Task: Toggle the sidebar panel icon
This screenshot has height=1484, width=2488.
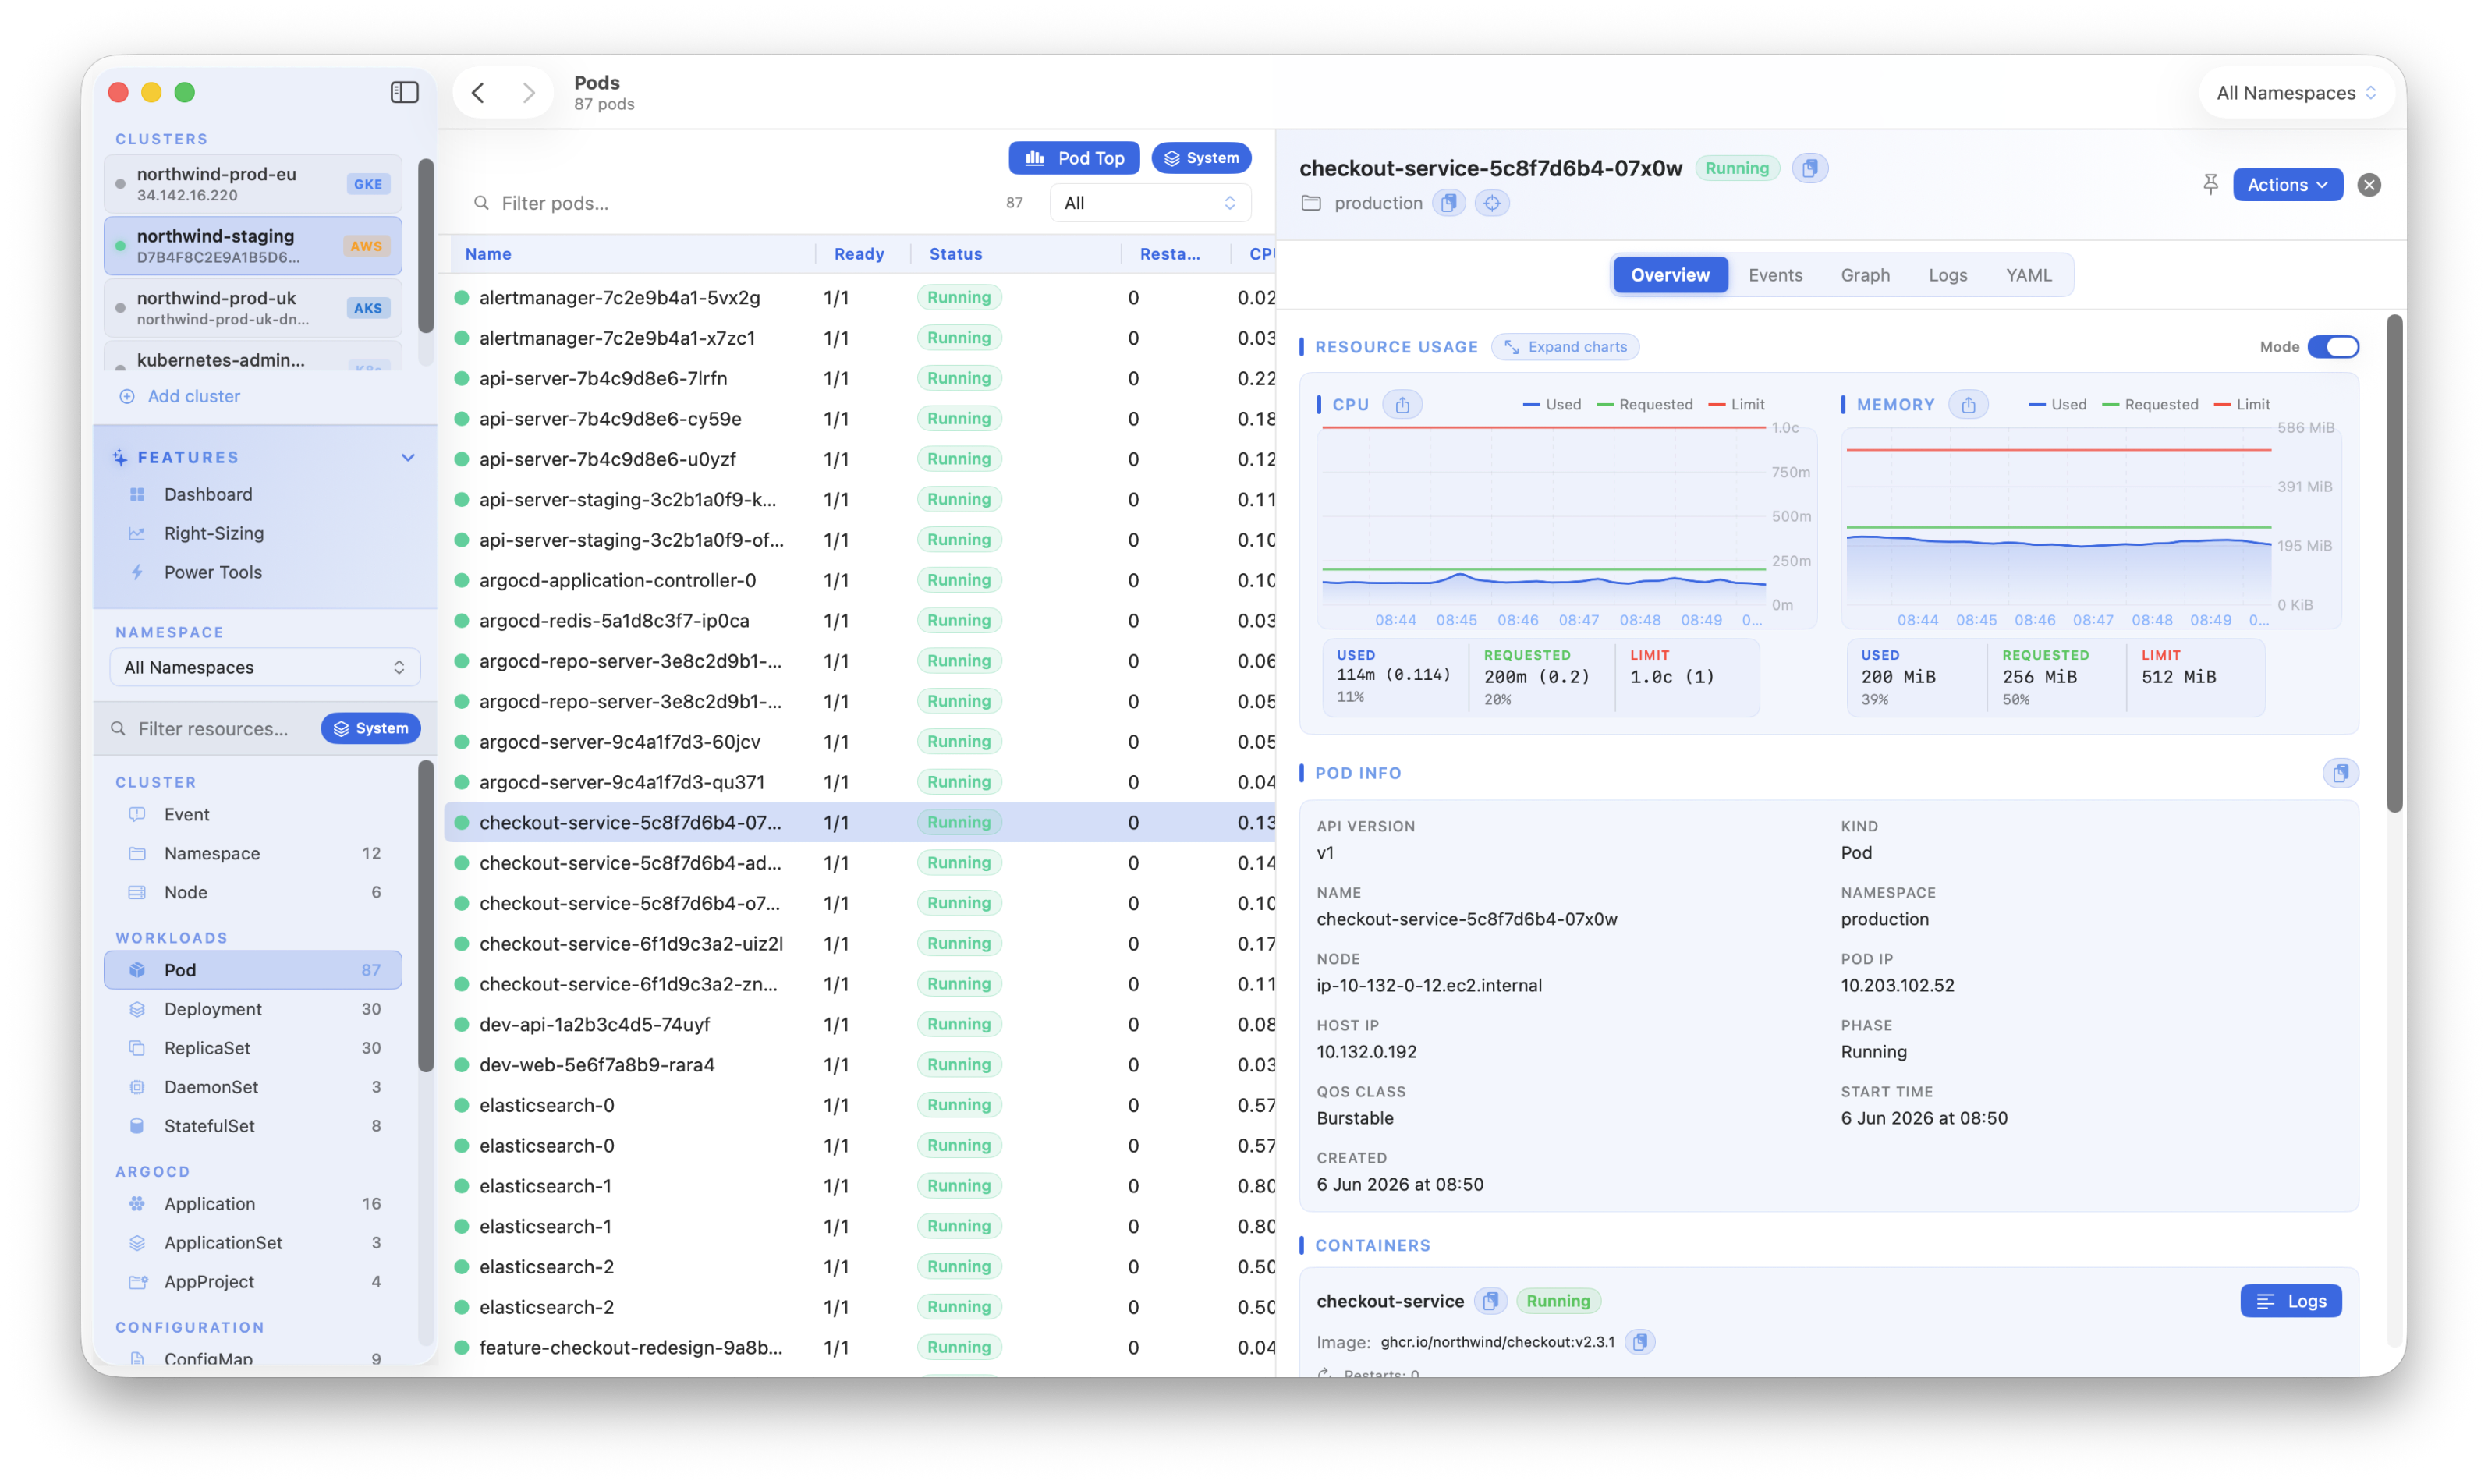Action: [404, 92]
